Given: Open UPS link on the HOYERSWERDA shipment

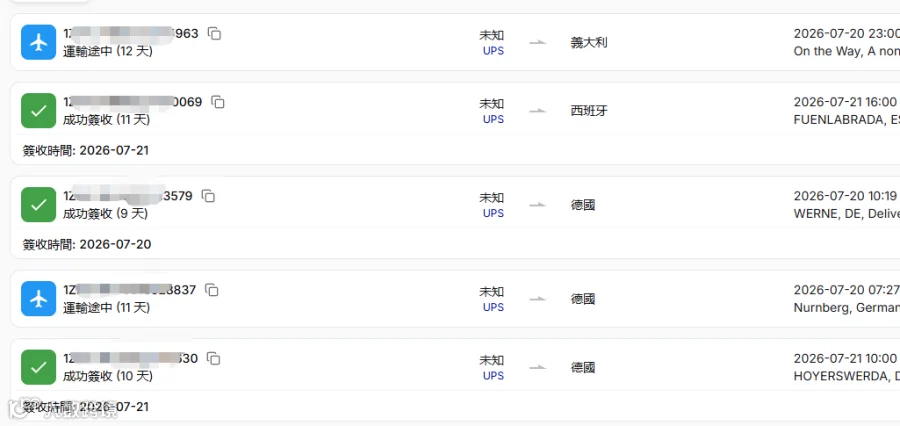Looking at the screenshot, I should tap(493, 375).
